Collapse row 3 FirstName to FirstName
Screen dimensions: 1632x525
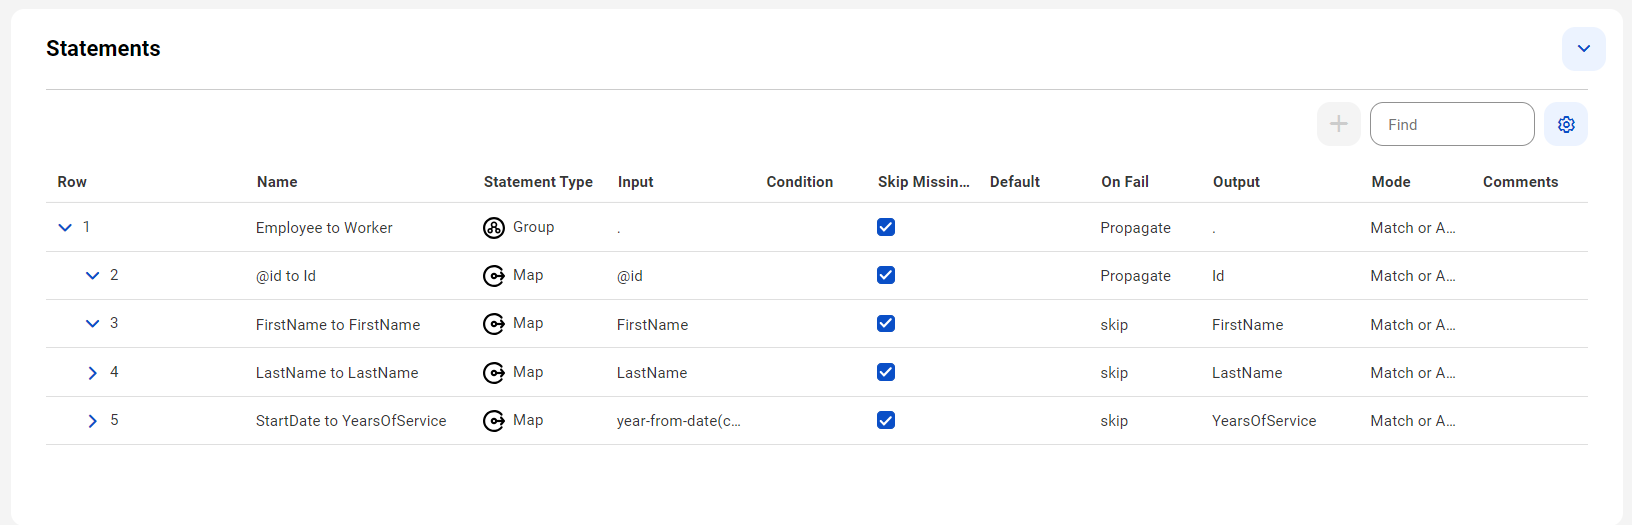92,324
